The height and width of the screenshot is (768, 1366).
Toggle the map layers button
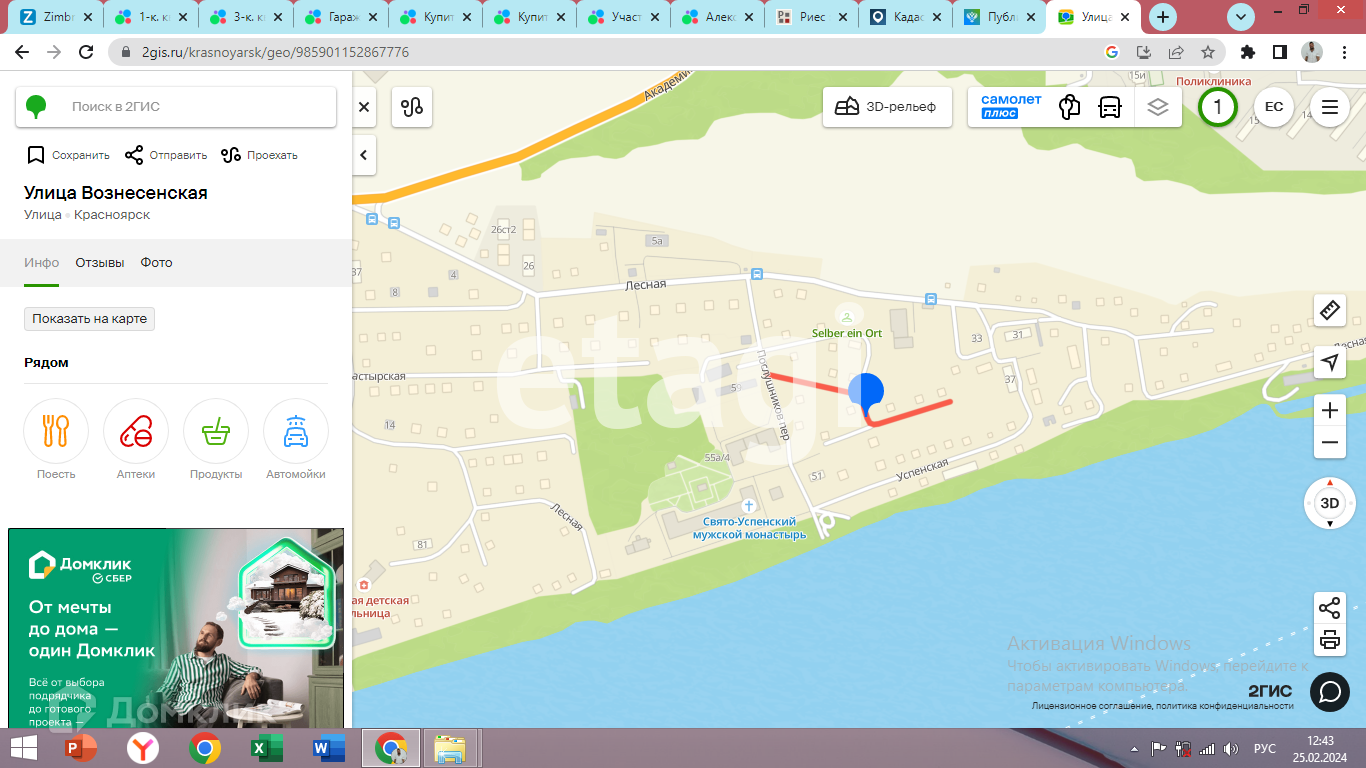[x=1158, y=107]
